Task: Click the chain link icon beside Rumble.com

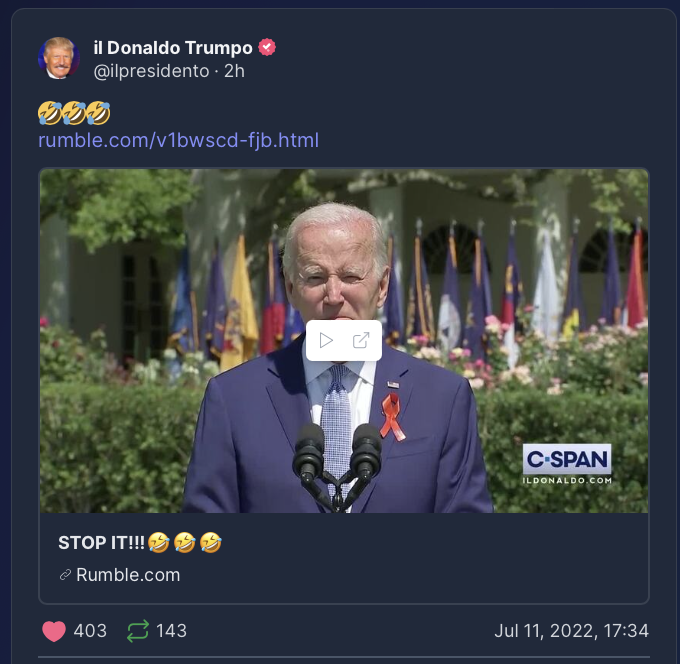Action: coord(65,575)
